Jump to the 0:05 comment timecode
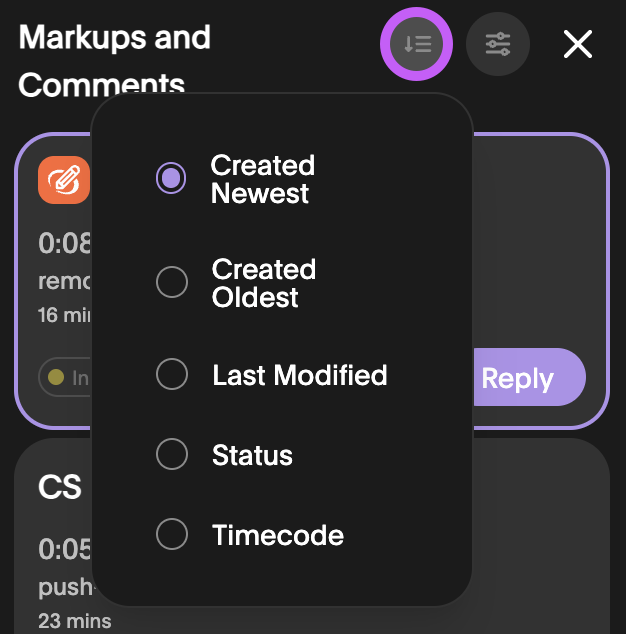 pos(65,549)
